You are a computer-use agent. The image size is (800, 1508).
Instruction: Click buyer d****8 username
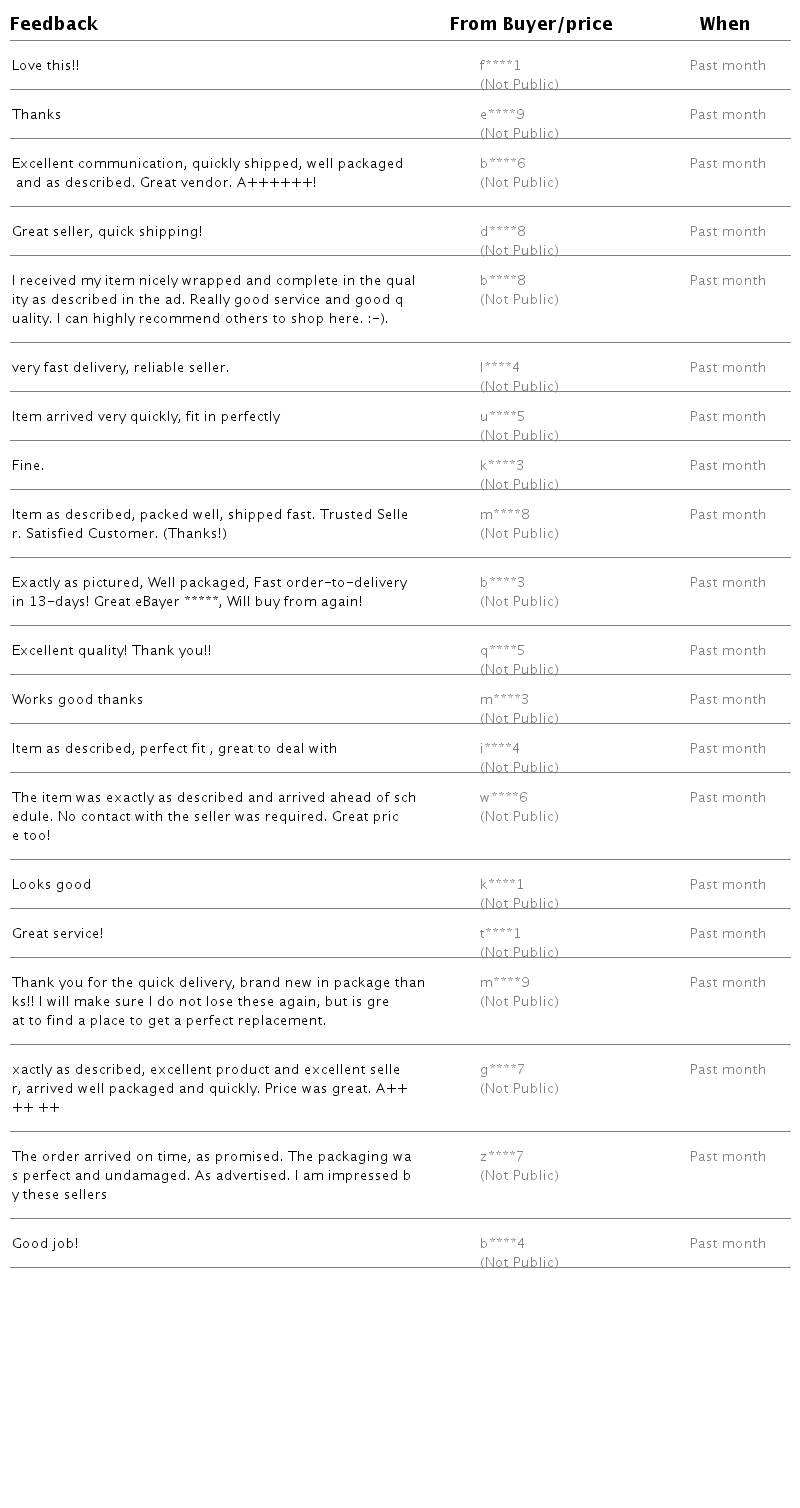(x=502, y=232)
